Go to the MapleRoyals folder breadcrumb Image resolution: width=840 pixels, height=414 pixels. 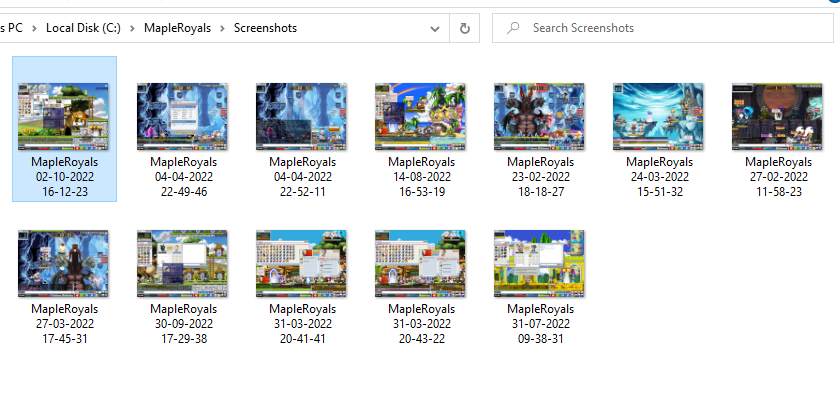point(178,28)
